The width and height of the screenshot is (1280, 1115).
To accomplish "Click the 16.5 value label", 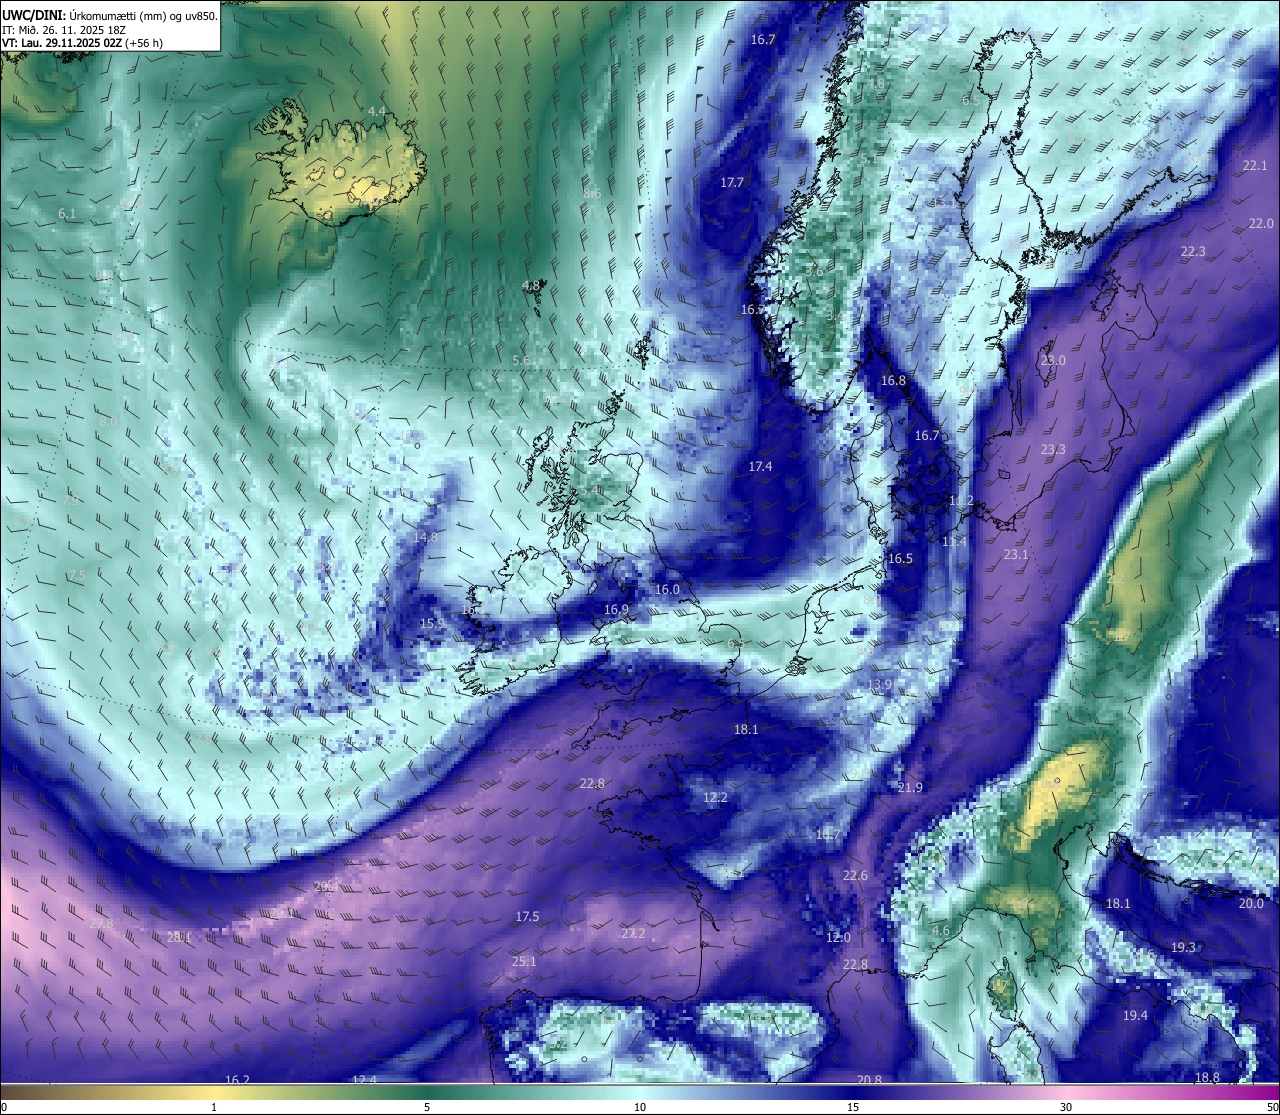I will pyautogui.click(x=900, y=559).
